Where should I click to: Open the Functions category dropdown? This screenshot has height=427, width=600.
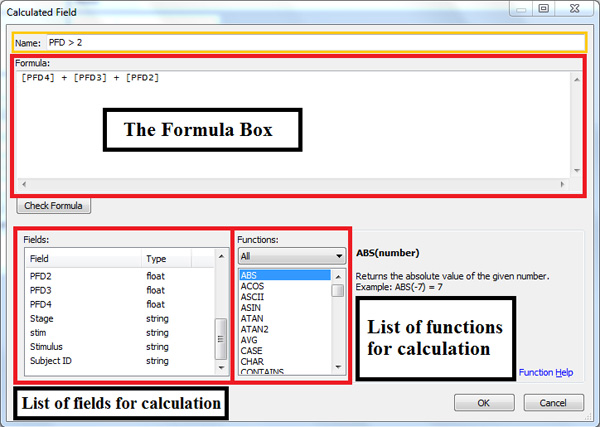click(x=292, y=256)
